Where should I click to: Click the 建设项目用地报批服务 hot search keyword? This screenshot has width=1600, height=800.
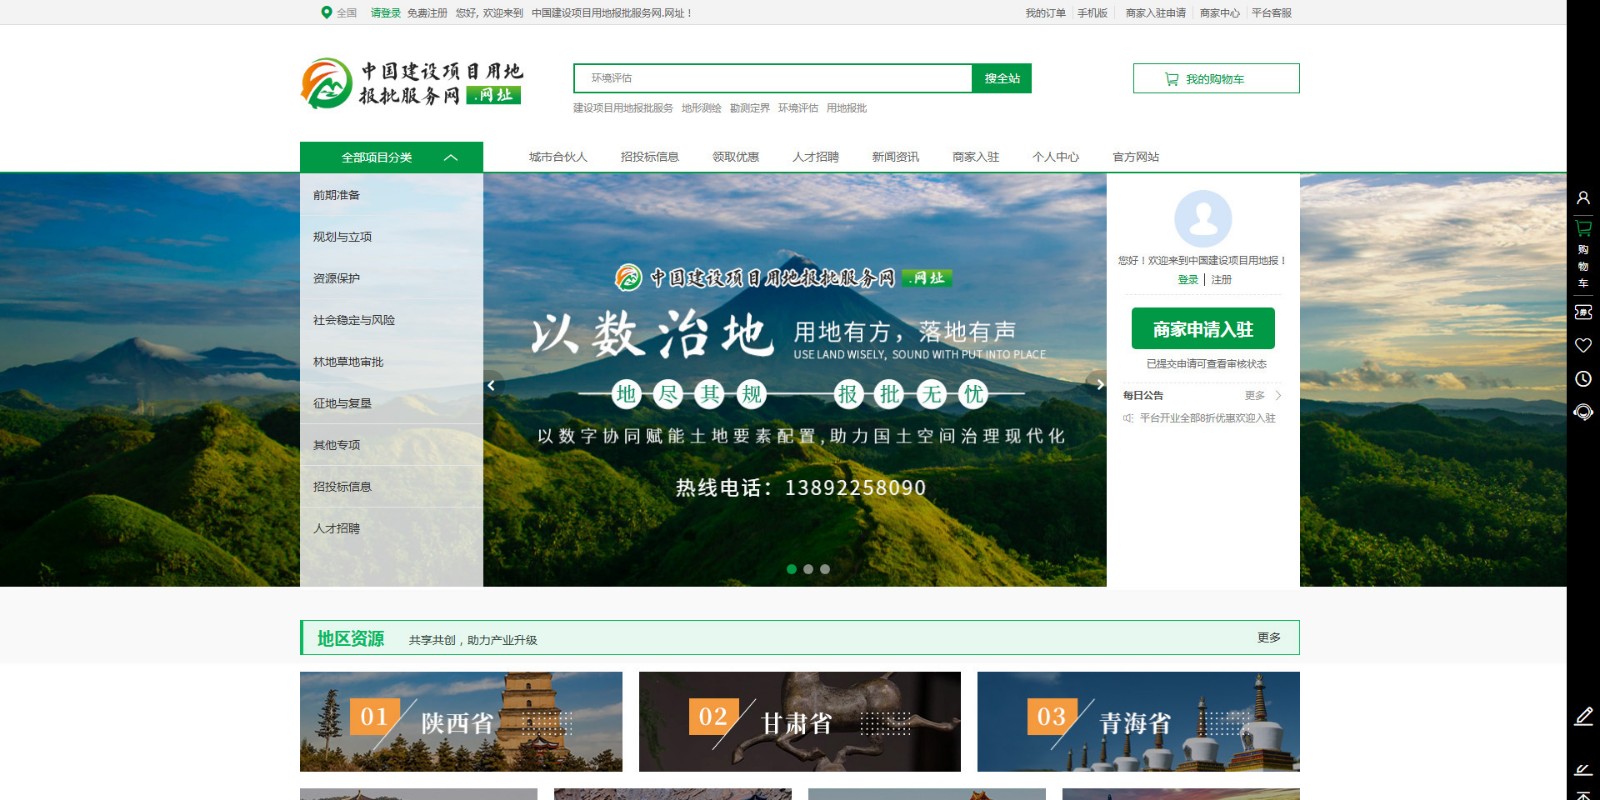click(x=623, y=108)
